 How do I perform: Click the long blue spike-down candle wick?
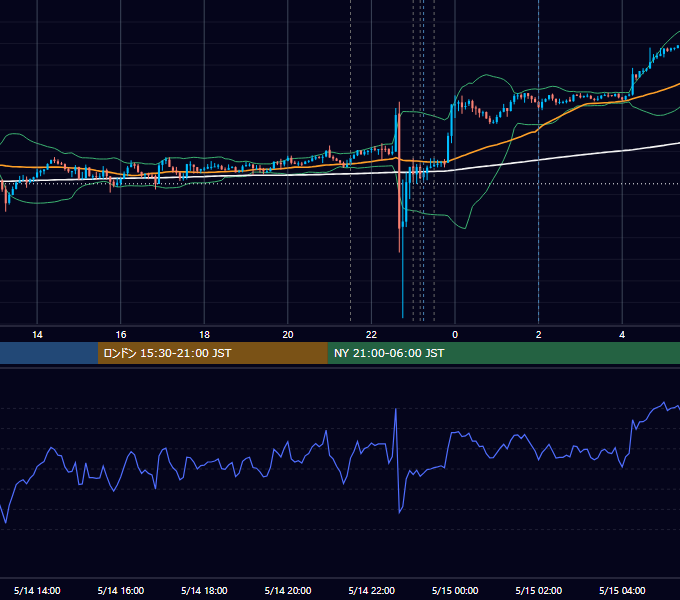tap(403, 273)
